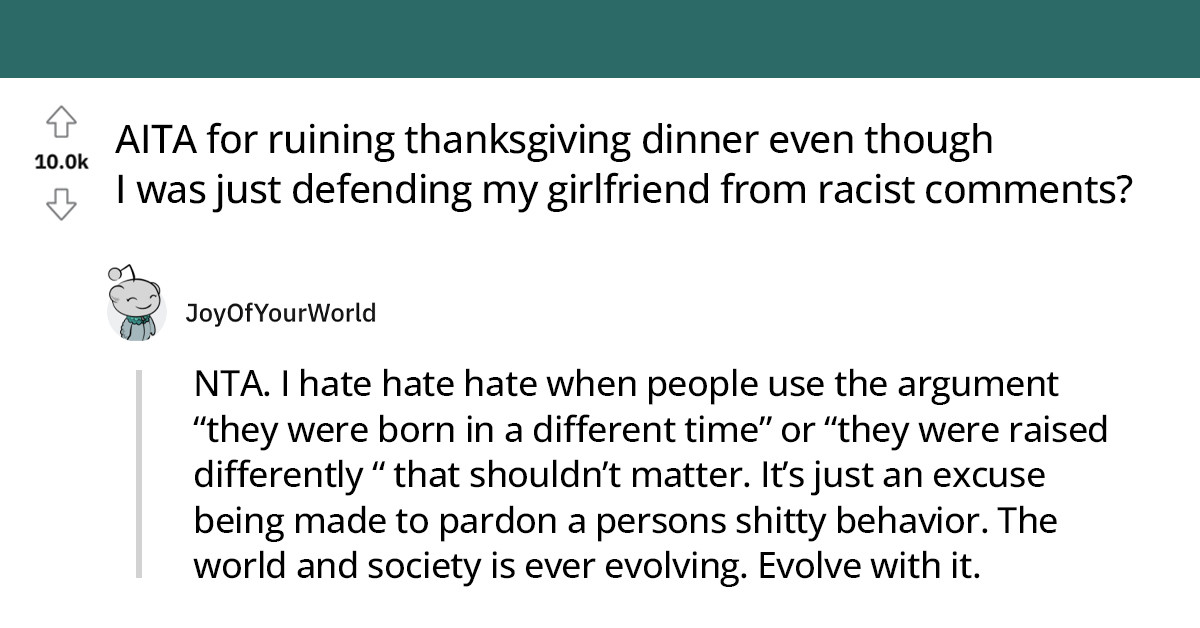1200x628 pixels.
Task: Click the teal banner at the top
Action: (600, 38)
